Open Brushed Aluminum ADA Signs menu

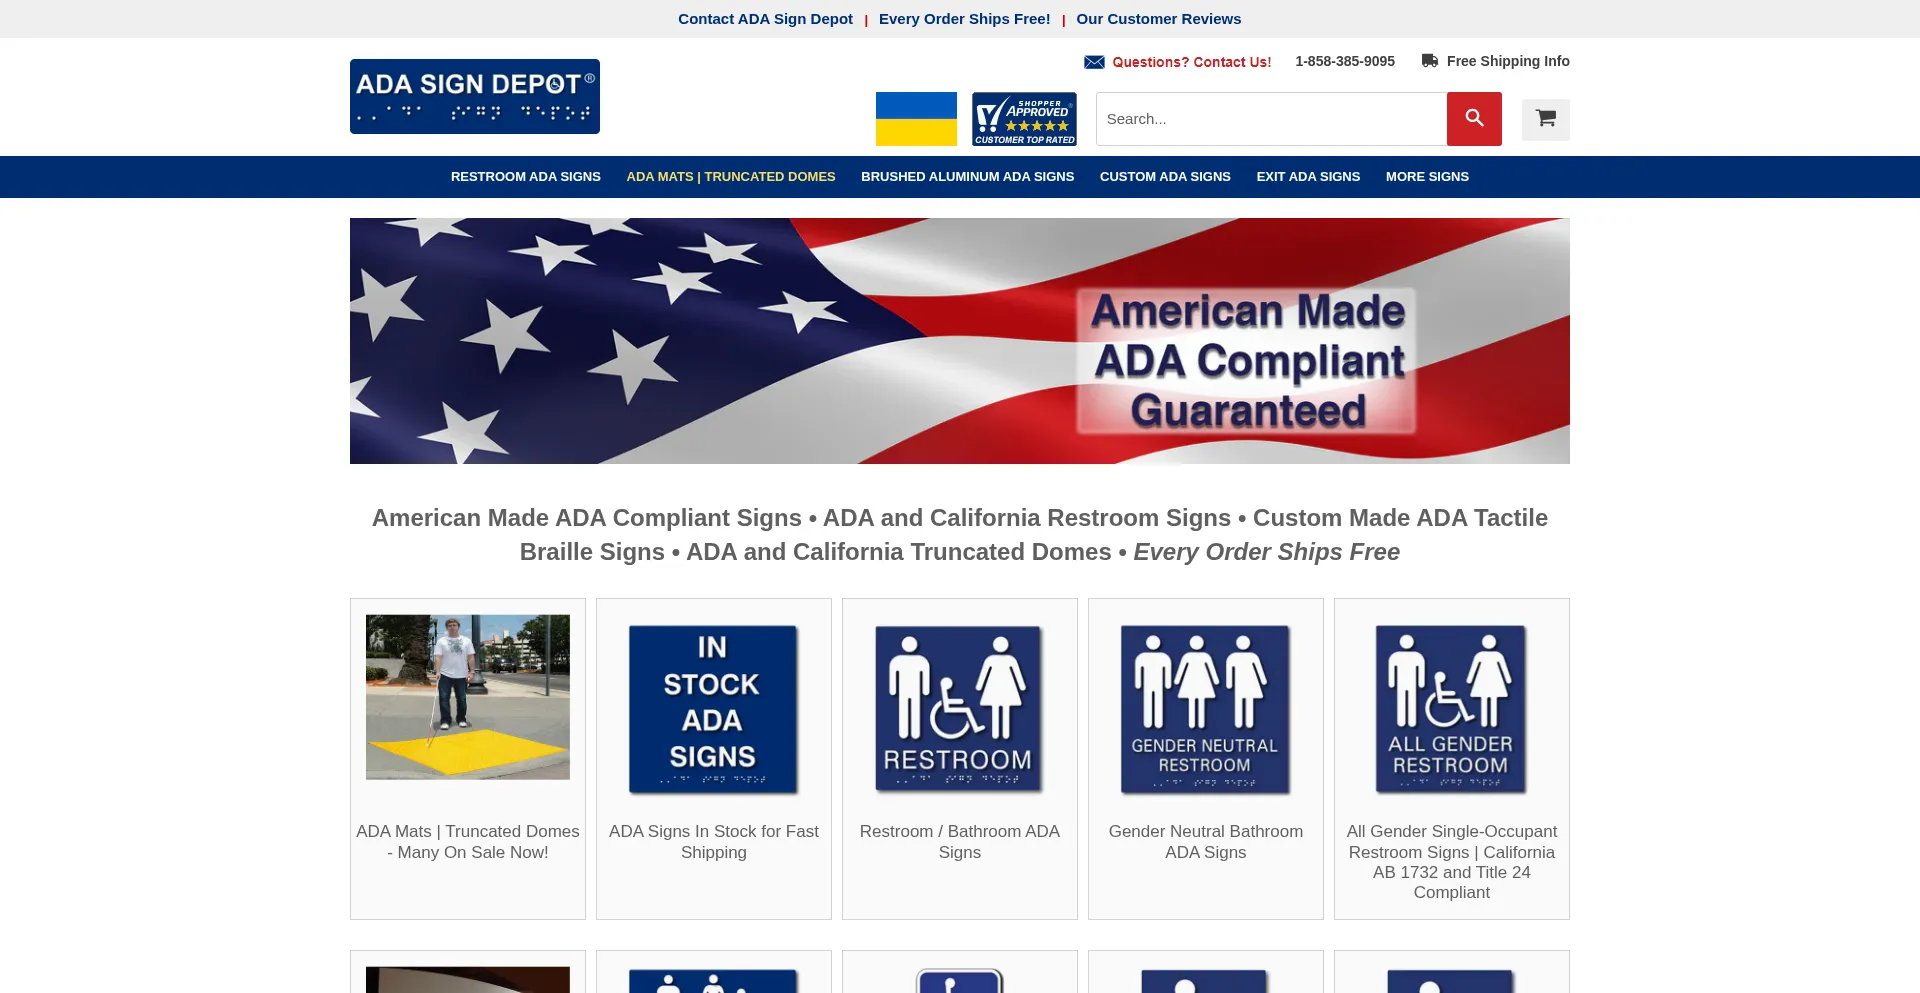click(x=967, y=177)
